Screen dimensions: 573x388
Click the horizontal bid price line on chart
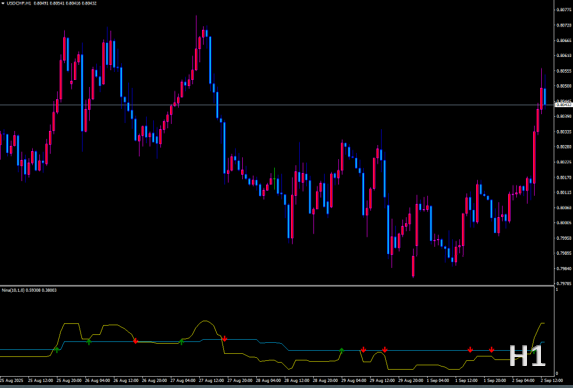click(277, 105)
